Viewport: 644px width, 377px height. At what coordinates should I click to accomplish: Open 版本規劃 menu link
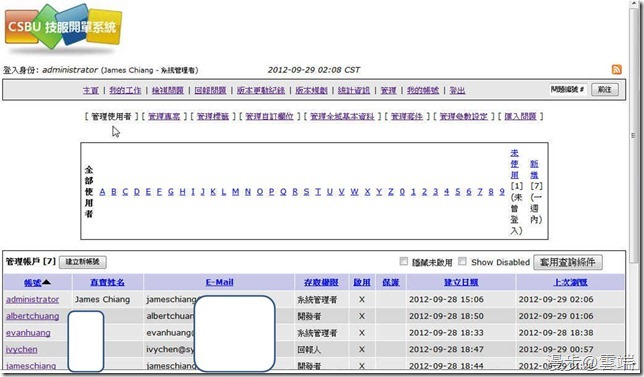pos(311,90)
